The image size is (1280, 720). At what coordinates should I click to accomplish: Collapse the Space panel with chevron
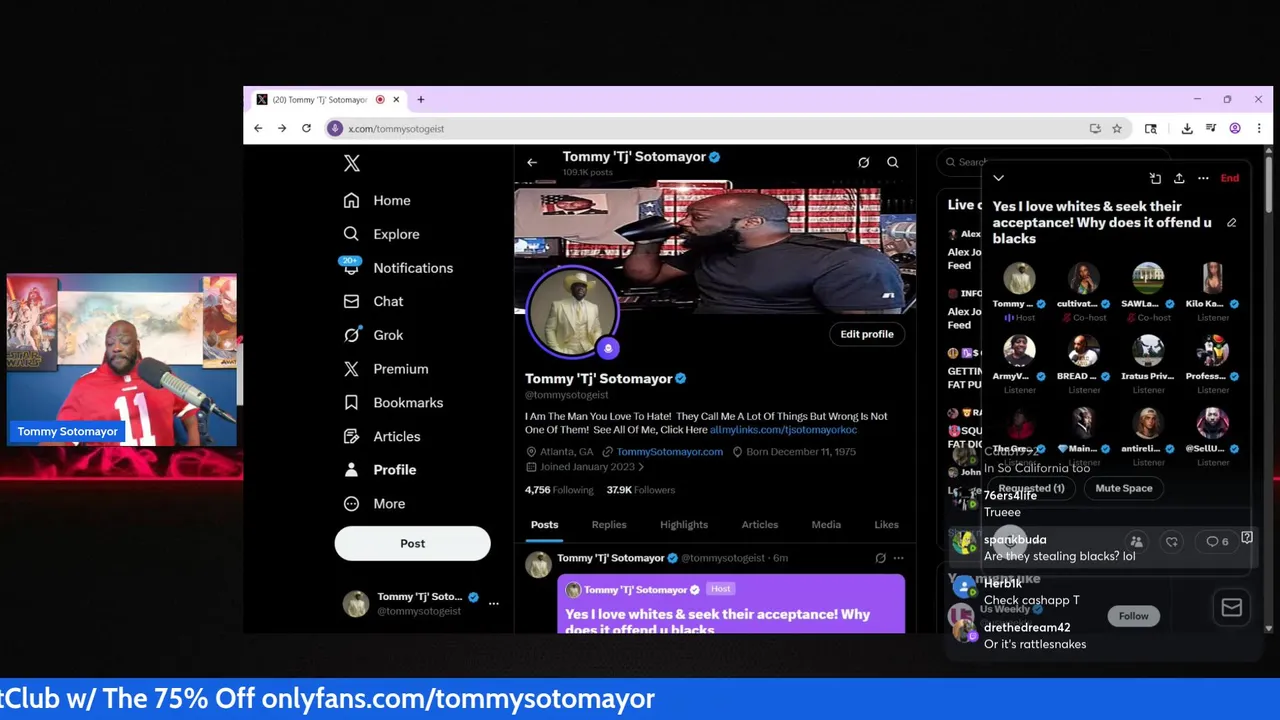(998, 178)
